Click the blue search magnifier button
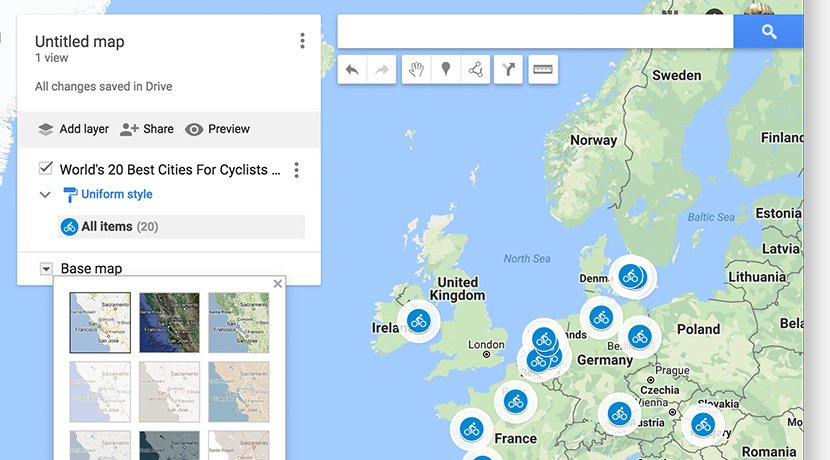The height and width of the screenshot is (460, 830). pos(768,32)
